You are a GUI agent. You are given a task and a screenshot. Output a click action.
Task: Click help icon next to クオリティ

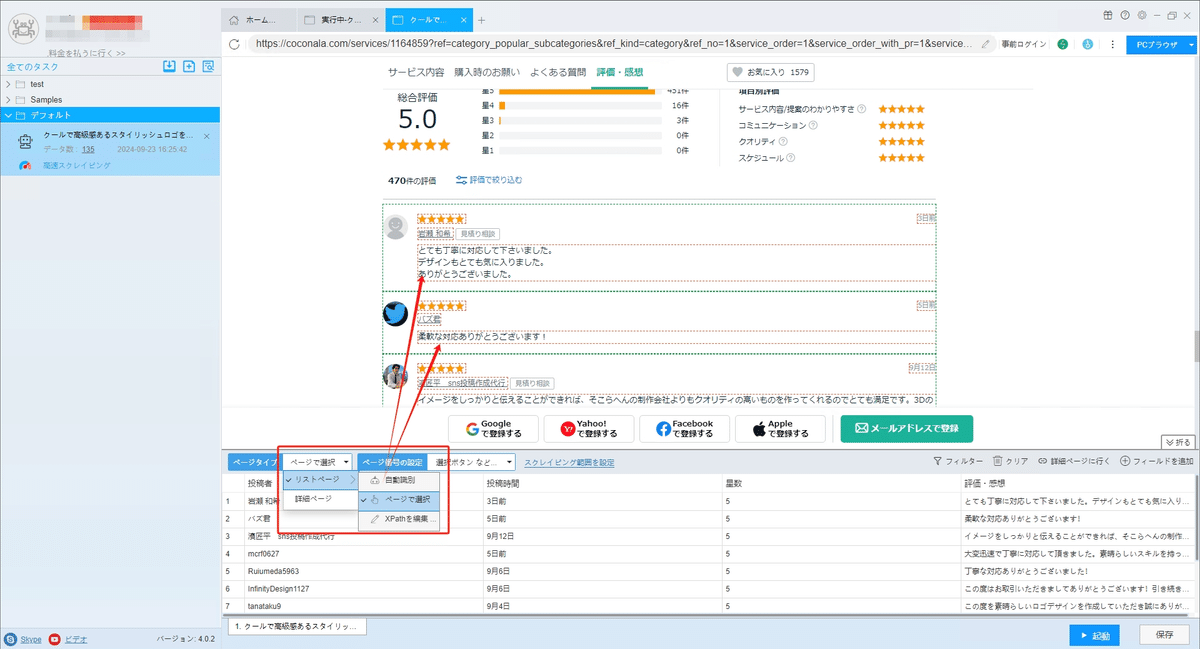click(x=782, y=141)
